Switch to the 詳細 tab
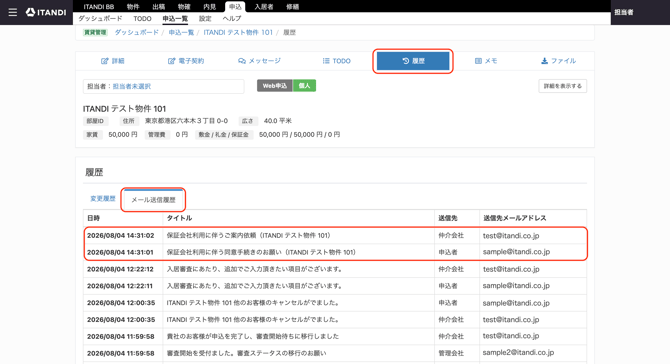This screenshot has height=364, width=670. coord(113,61)
